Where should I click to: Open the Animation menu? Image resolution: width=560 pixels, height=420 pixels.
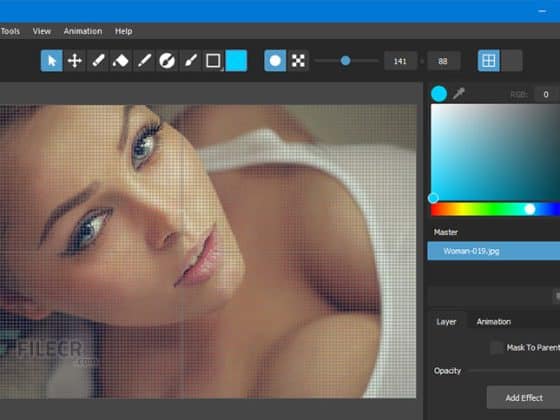83,31
